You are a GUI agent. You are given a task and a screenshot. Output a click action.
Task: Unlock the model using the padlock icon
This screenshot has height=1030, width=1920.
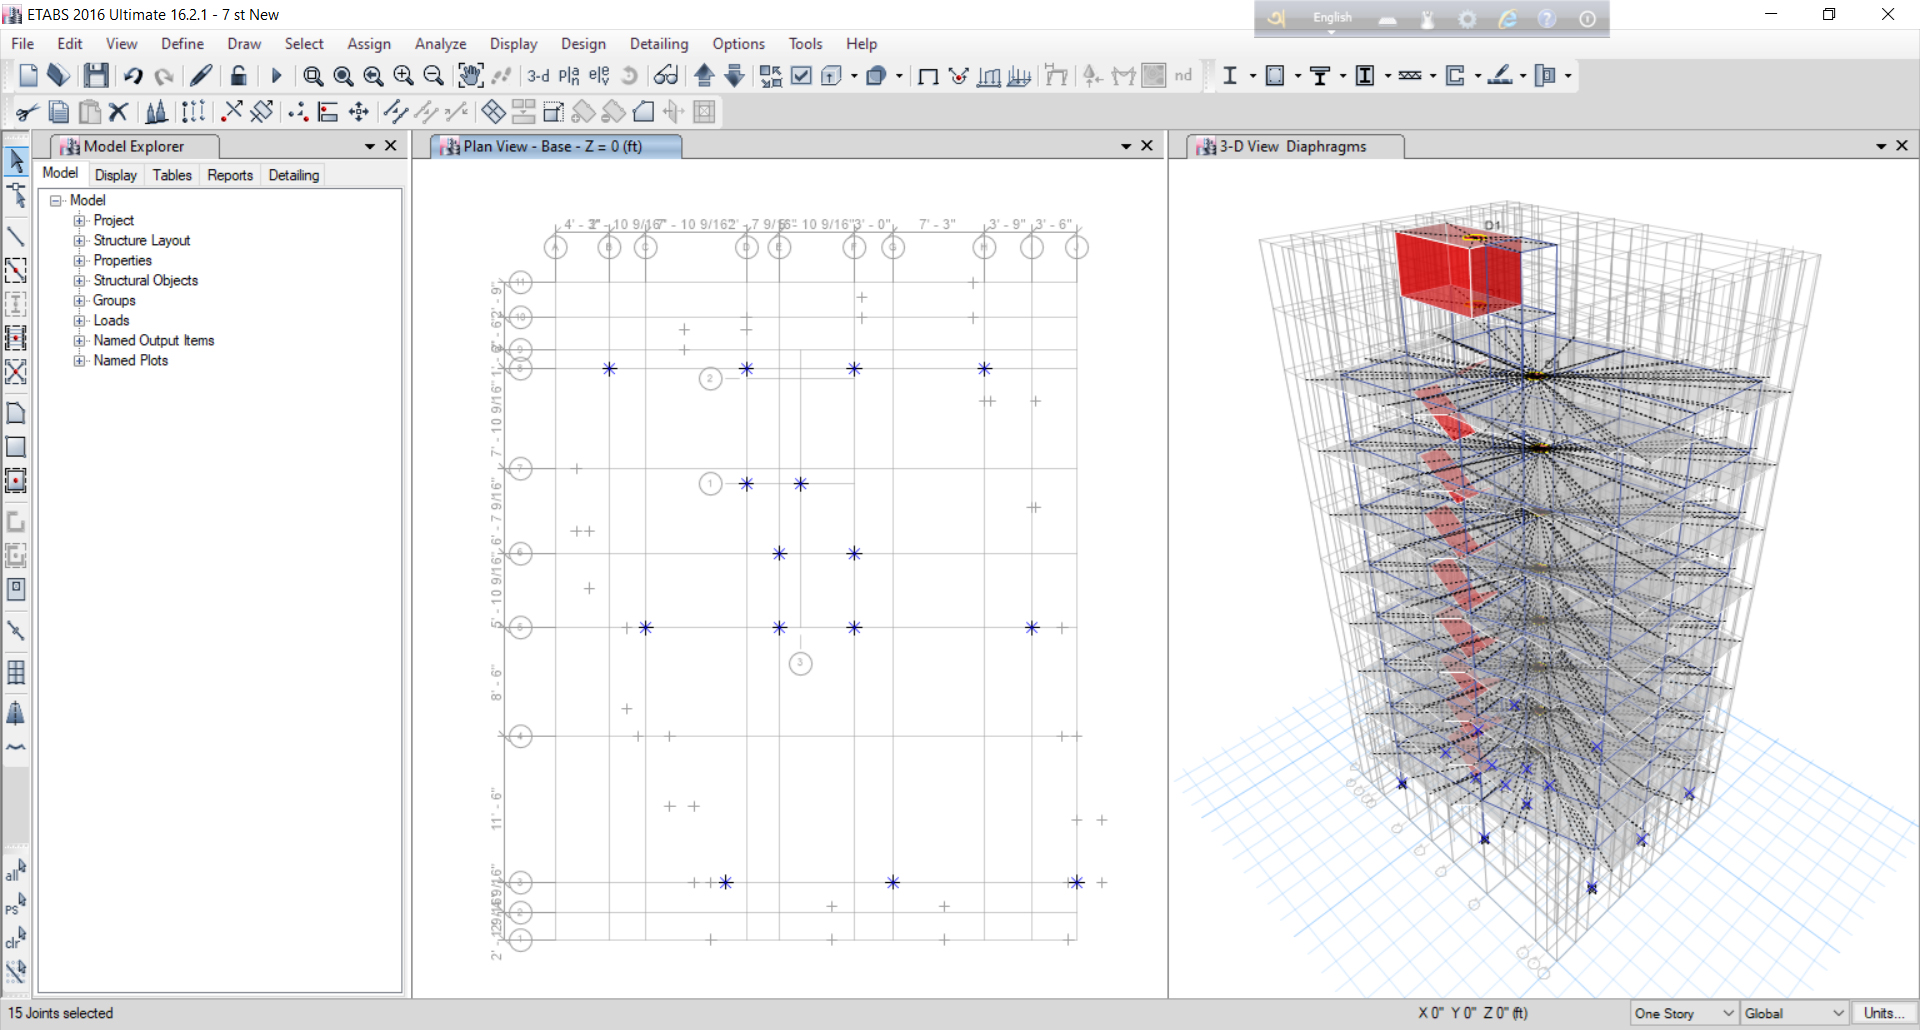pos(238,76)
